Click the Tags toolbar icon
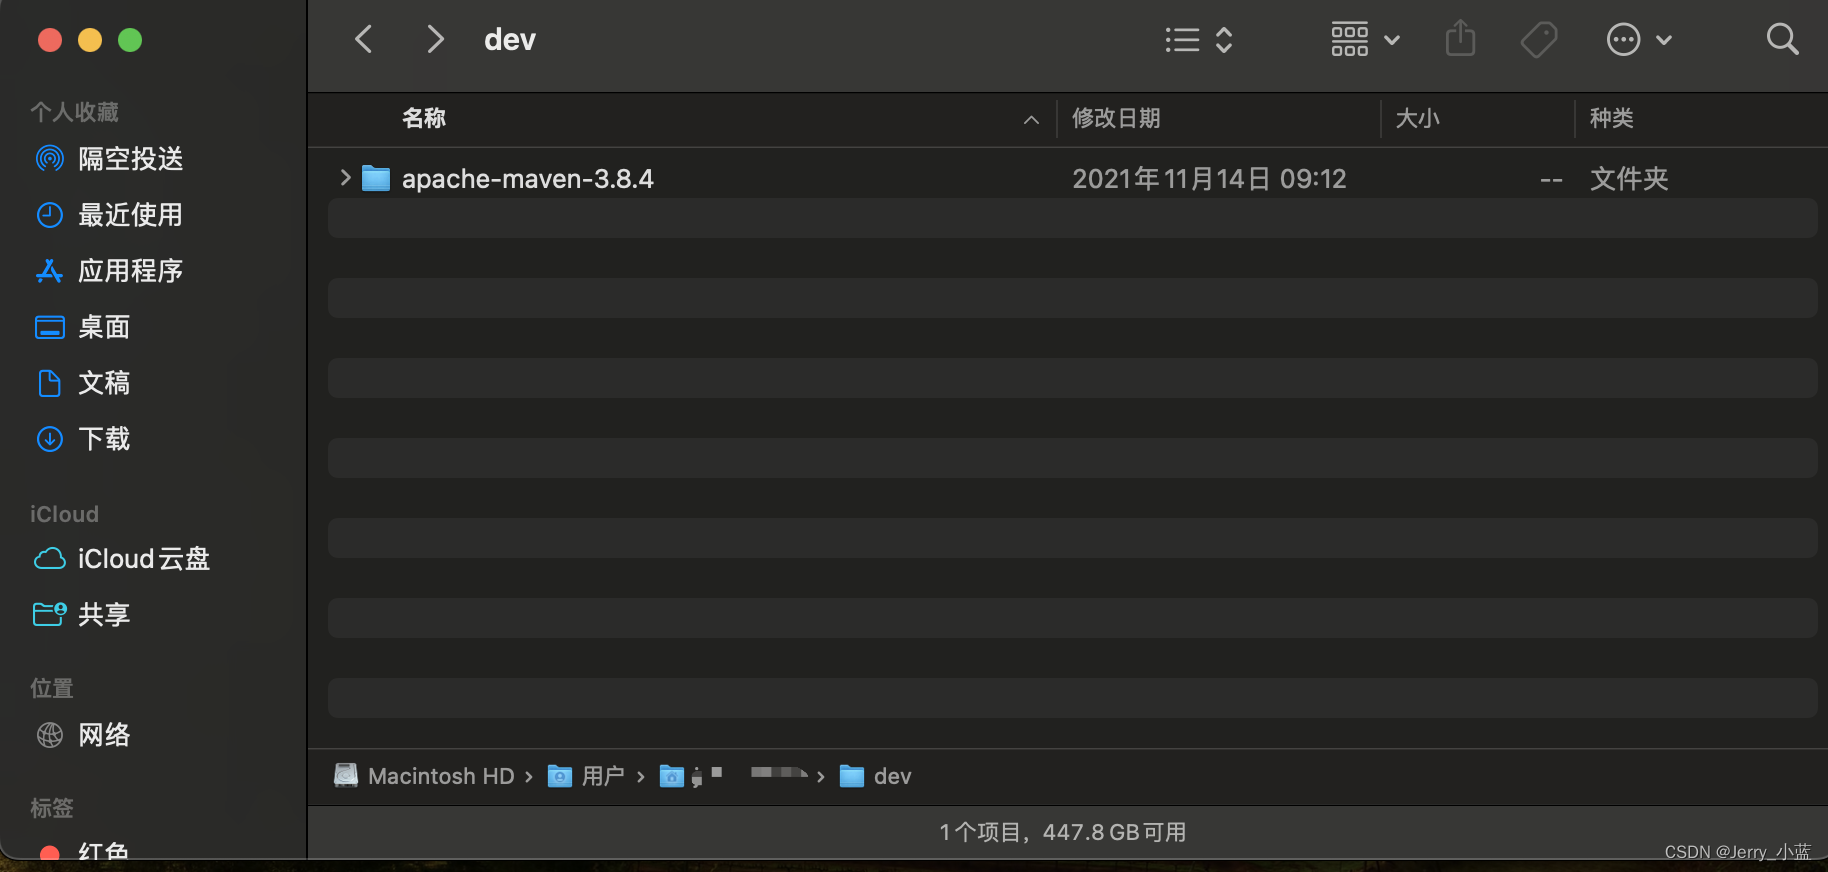The image size is (1828, 872). click(1539, 40)
